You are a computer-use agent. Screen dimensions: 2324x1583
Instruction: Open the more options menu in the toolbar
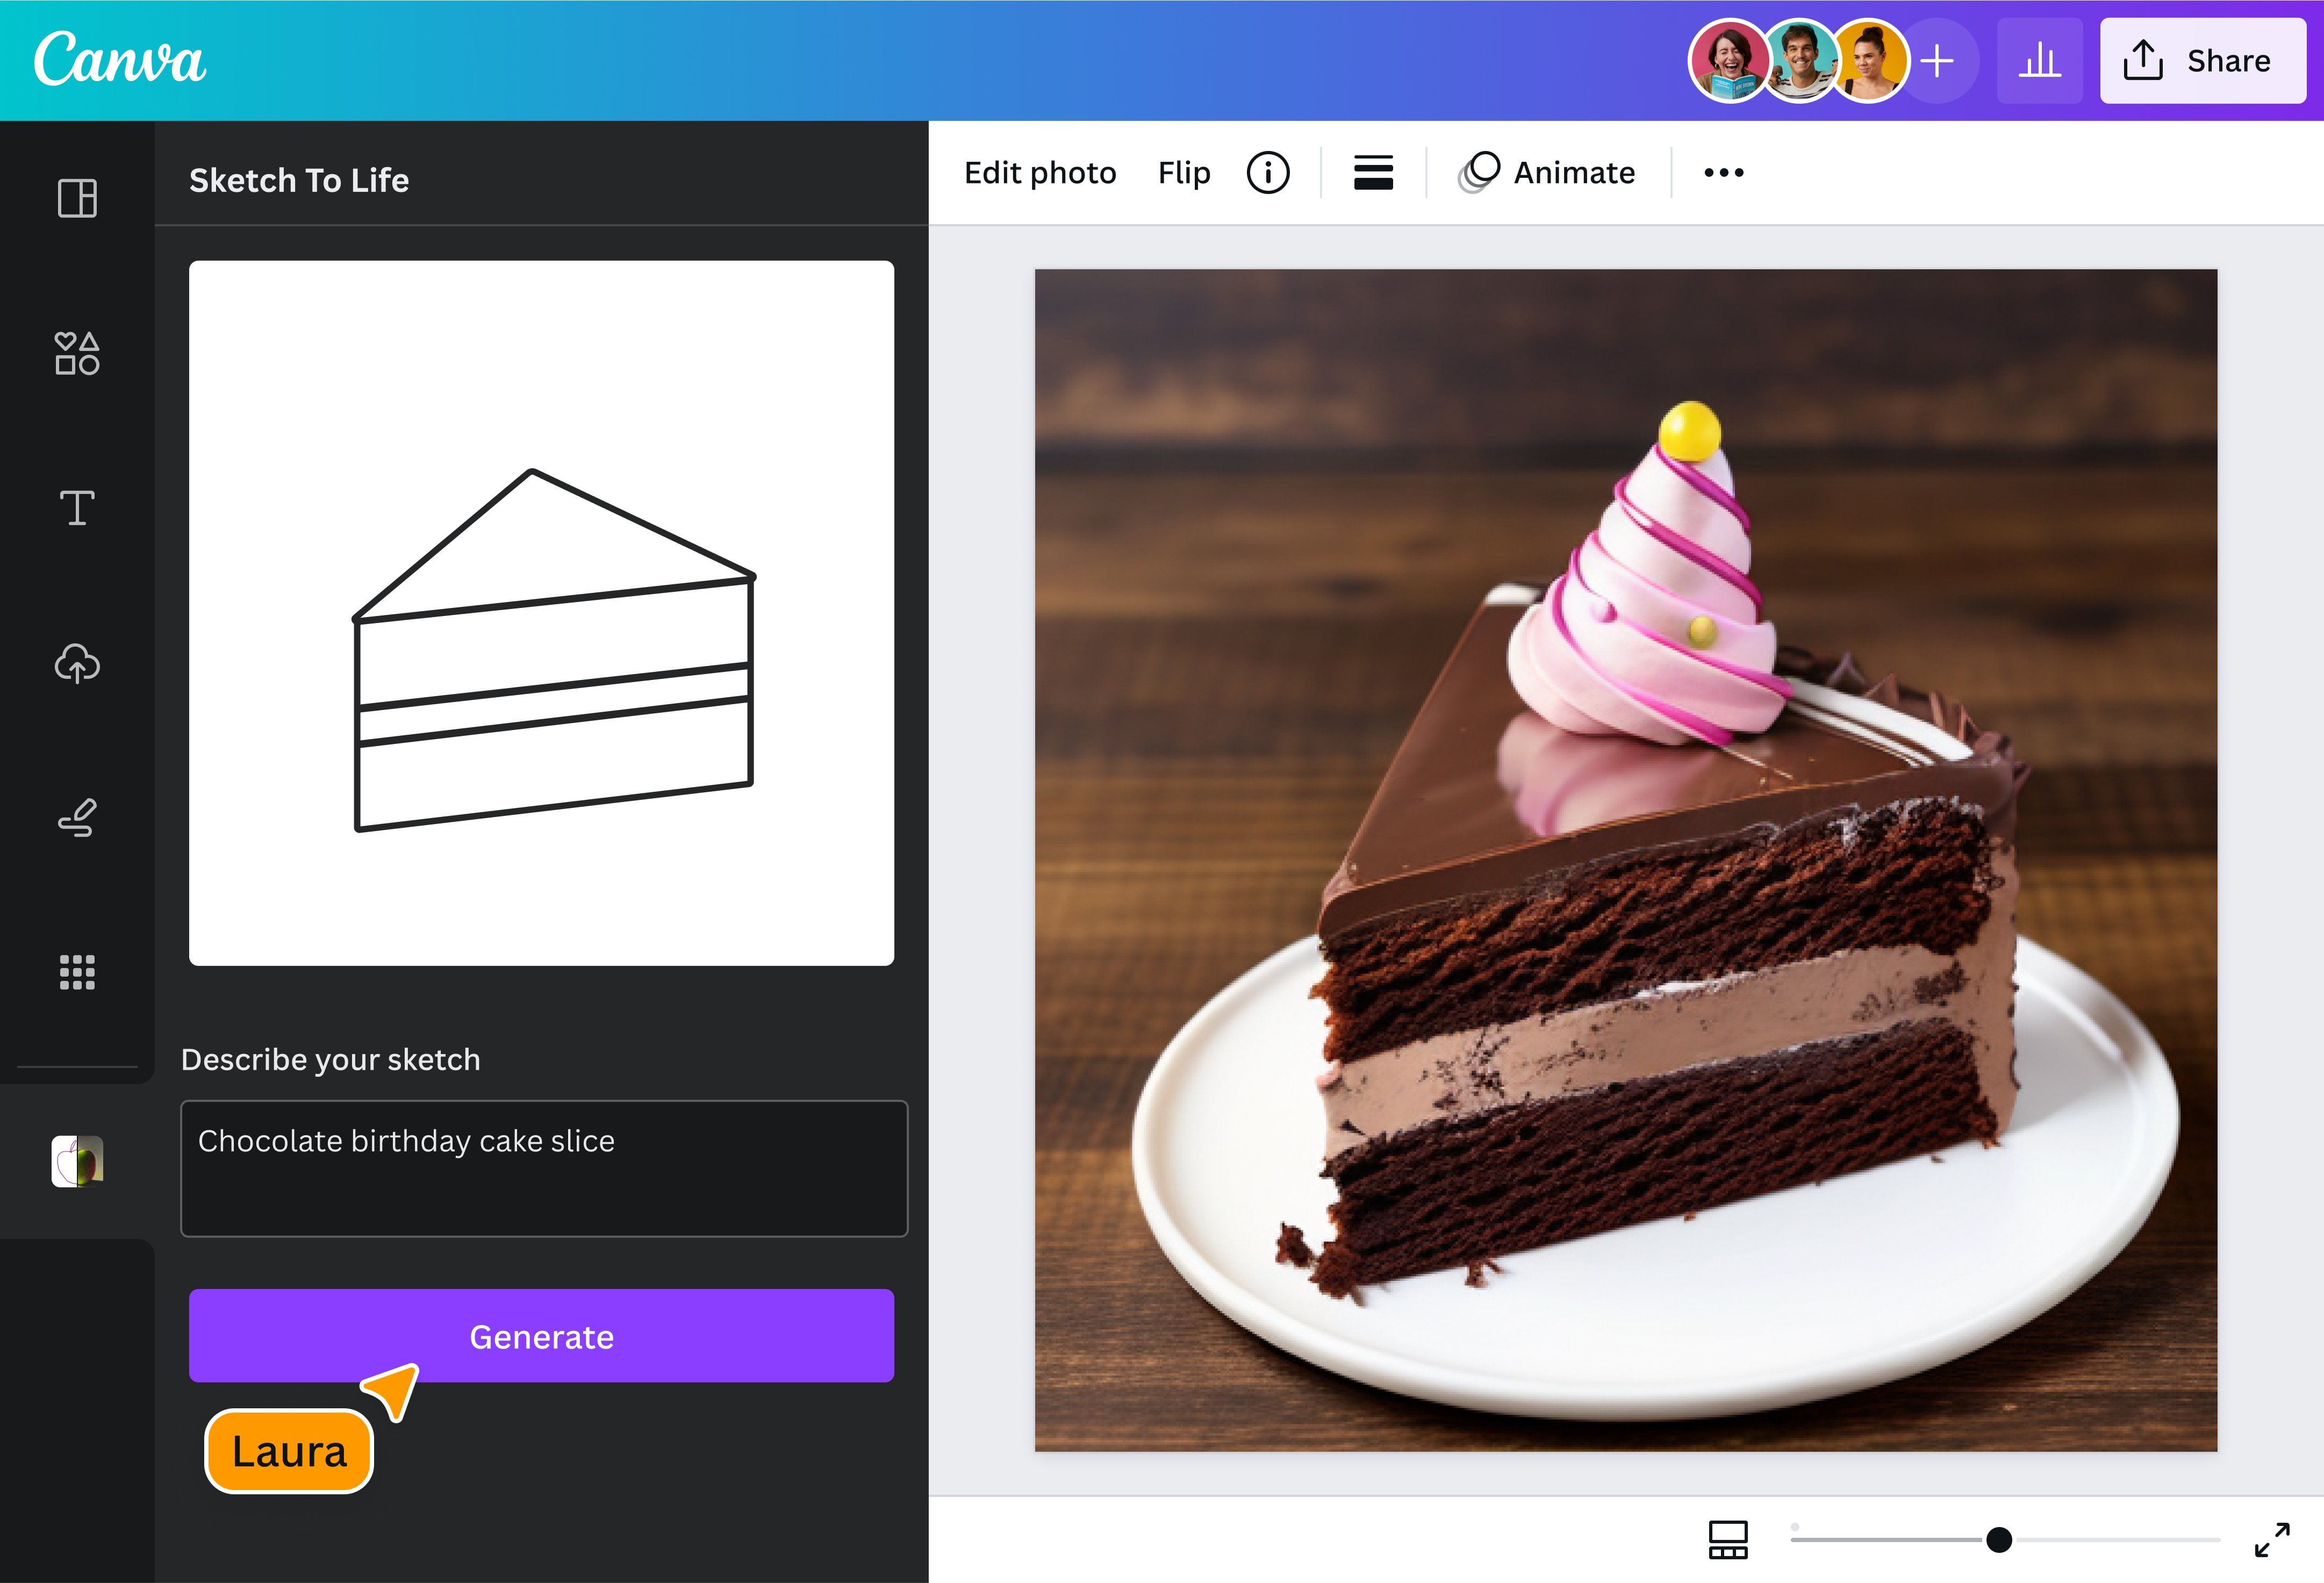[1724, 171]
